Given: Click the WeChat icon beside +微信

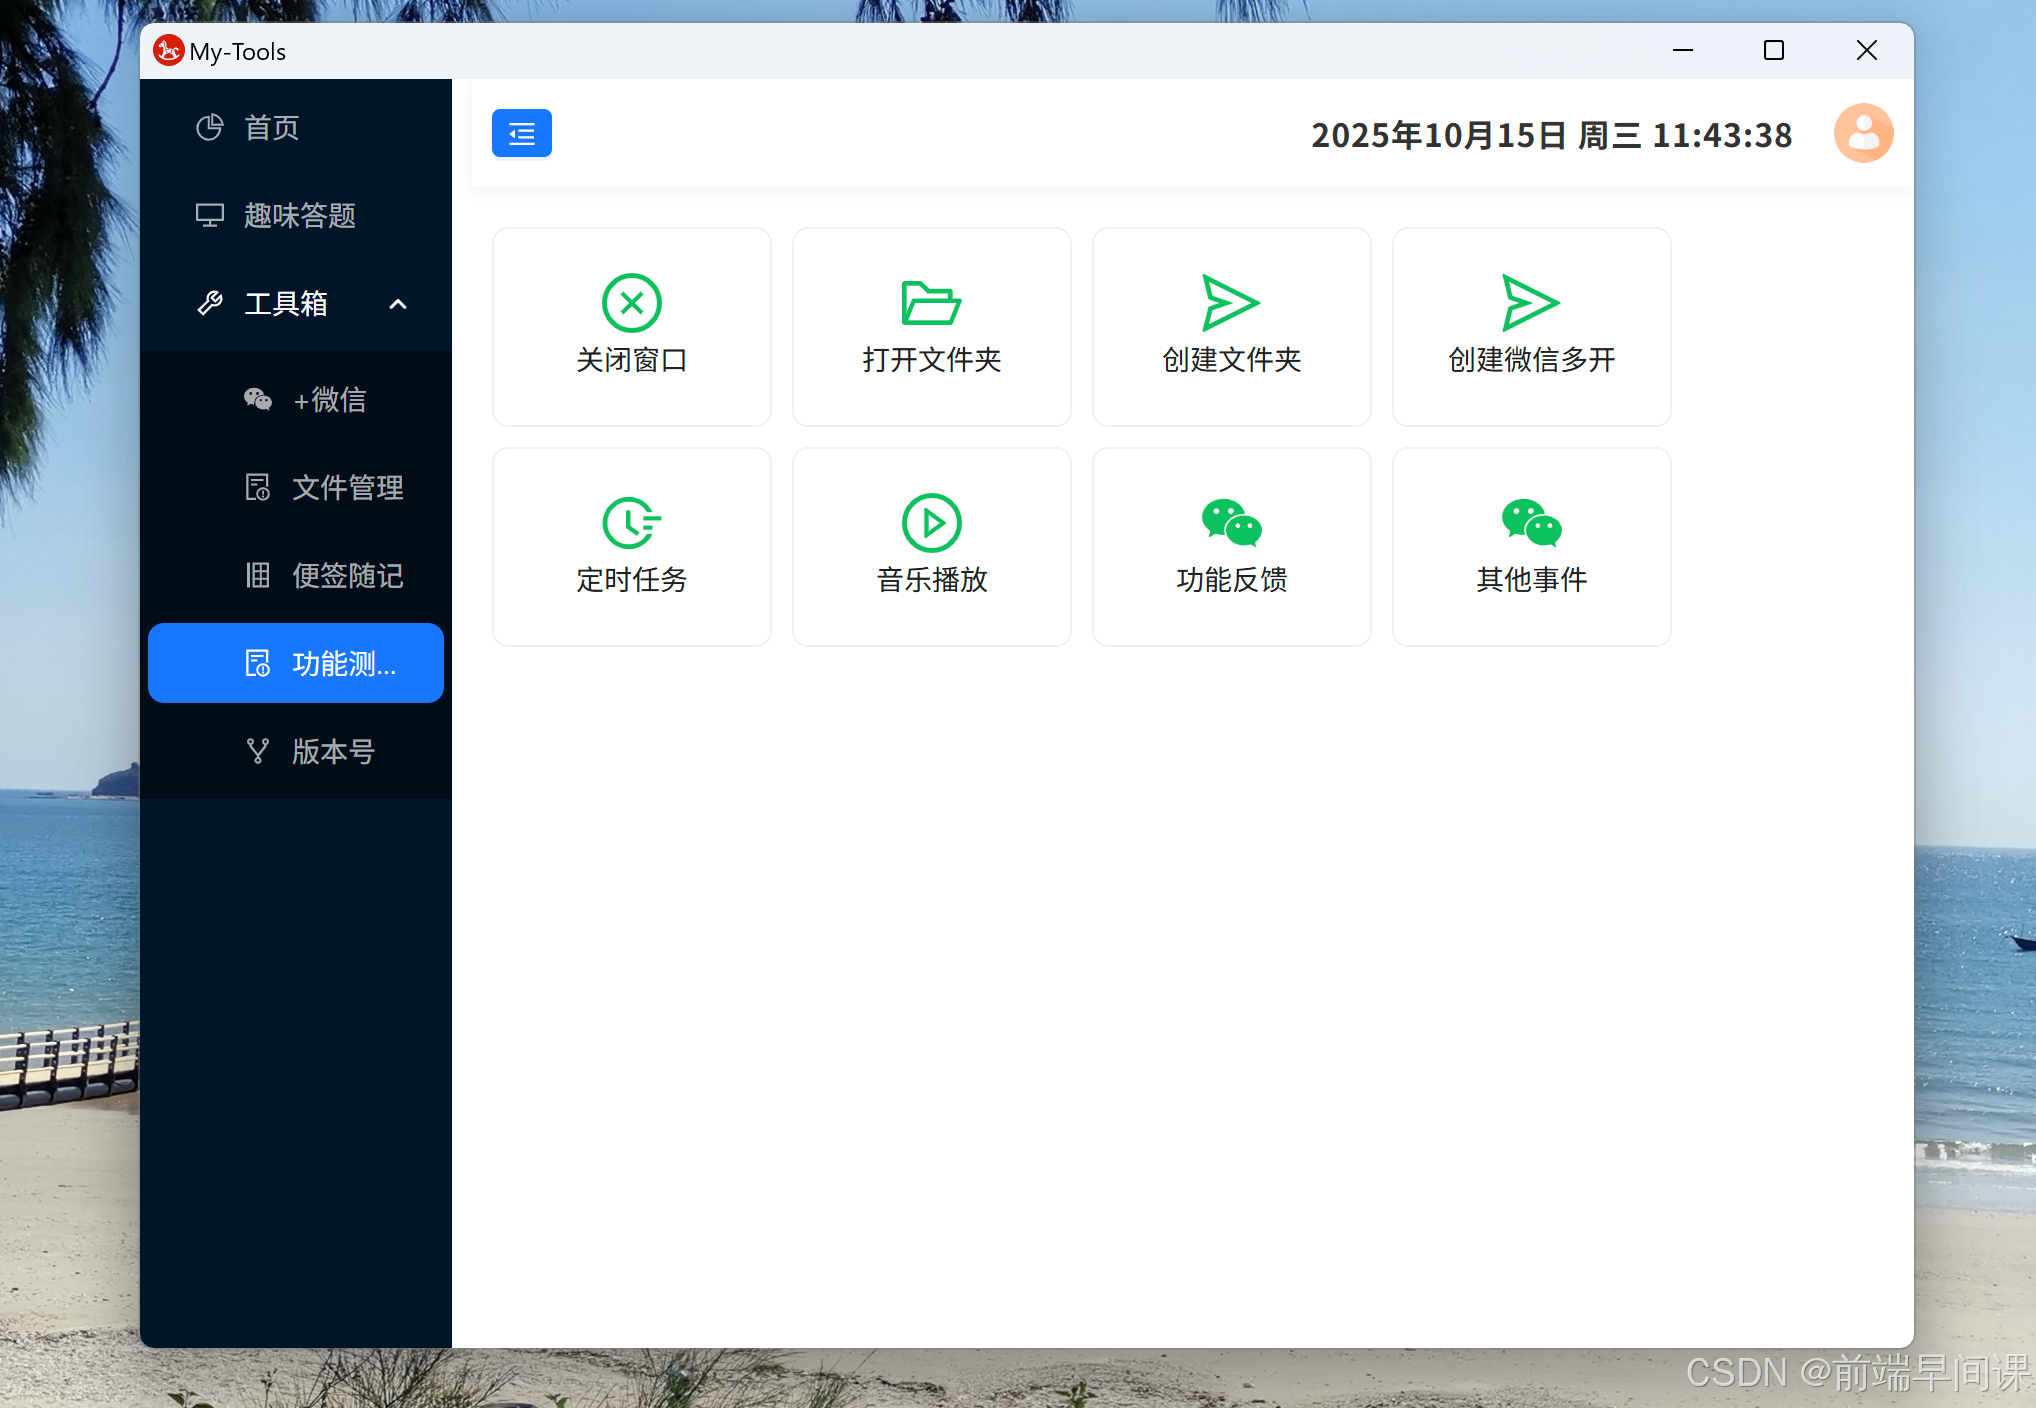Looking at the screenshot, I should 258,399.
